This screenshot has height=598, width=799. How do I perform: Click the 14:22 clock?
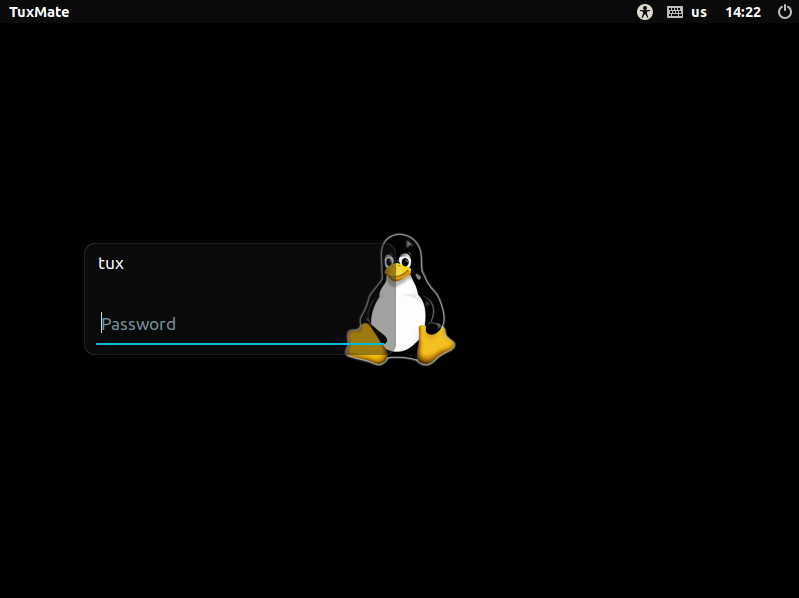pos(743,12)
